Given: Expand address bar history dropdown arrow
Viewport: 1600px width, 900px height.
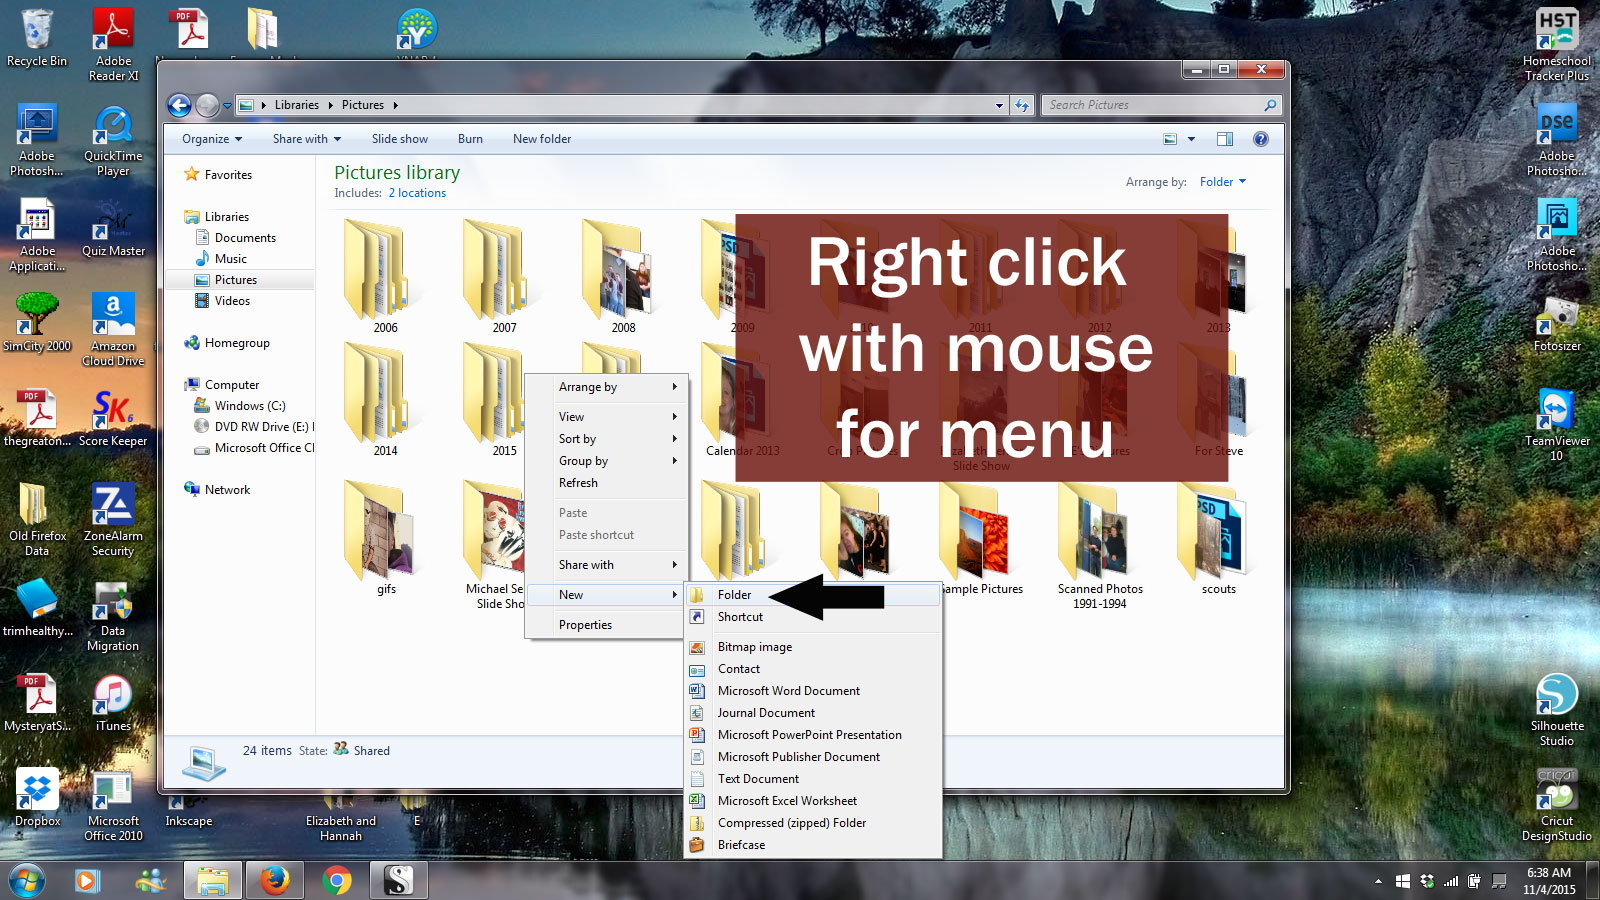Looking at the screenshot, I should (999, 105).
